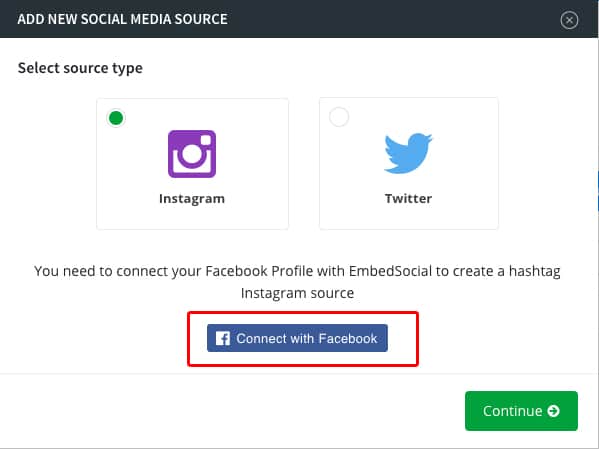Click the 'Select source type' heading
This screenshot has height=449, width=599.
point(80,68)
